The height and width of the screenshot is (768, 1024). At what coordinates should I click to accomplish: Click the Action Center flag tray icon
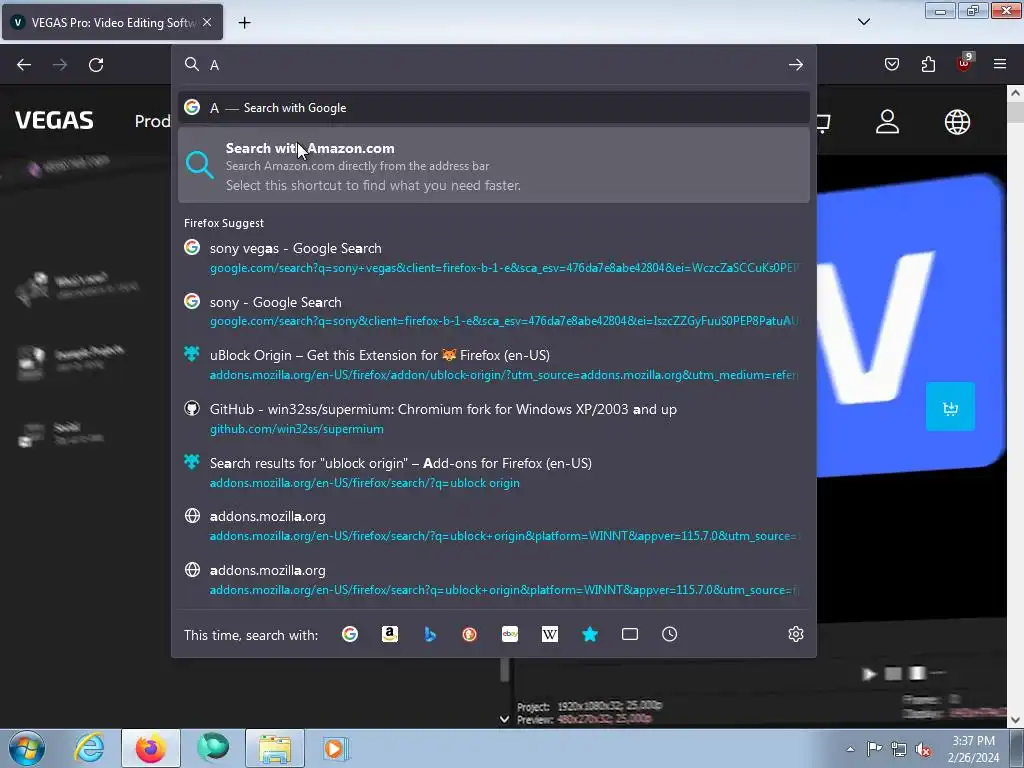click(x=874, y=749)
